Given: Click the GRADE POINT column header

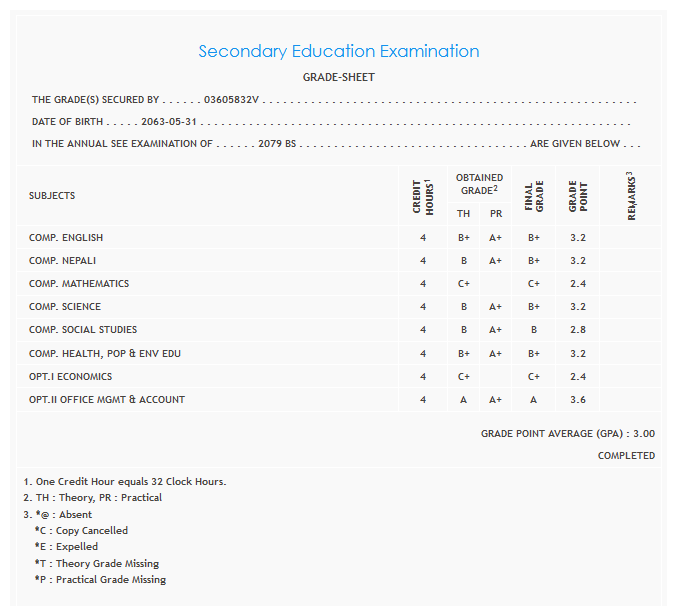Looking at the screenshot, I should coord(578,196).
